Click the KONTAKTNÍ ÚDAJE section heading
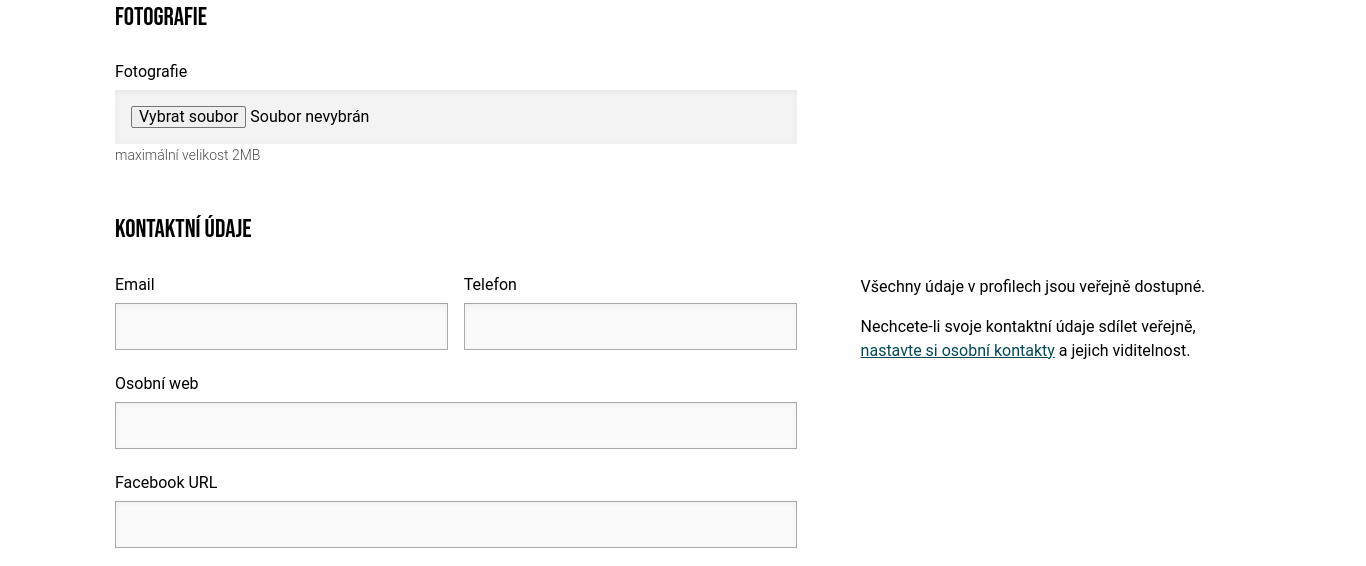Image resolution: width=1366 pixels, height=566 pixels. click(183, 229)
